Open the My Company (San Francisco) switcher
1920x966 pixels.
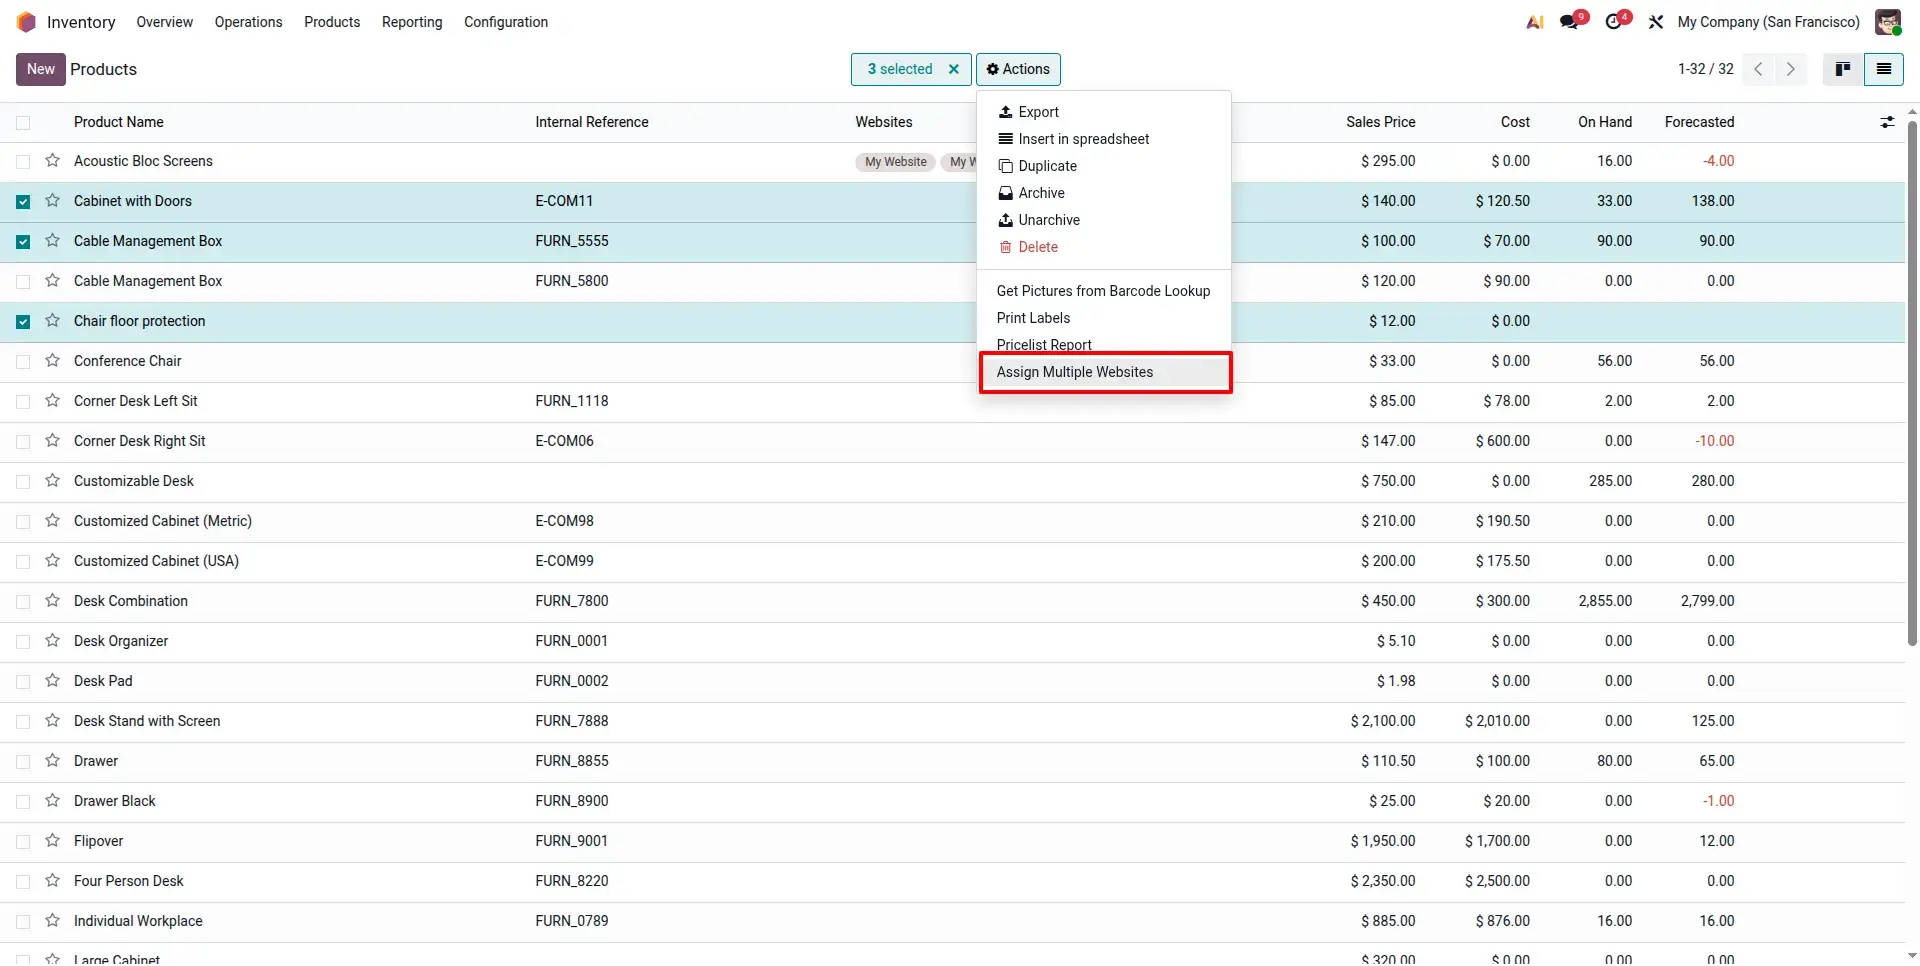(x=1768, y=22)
